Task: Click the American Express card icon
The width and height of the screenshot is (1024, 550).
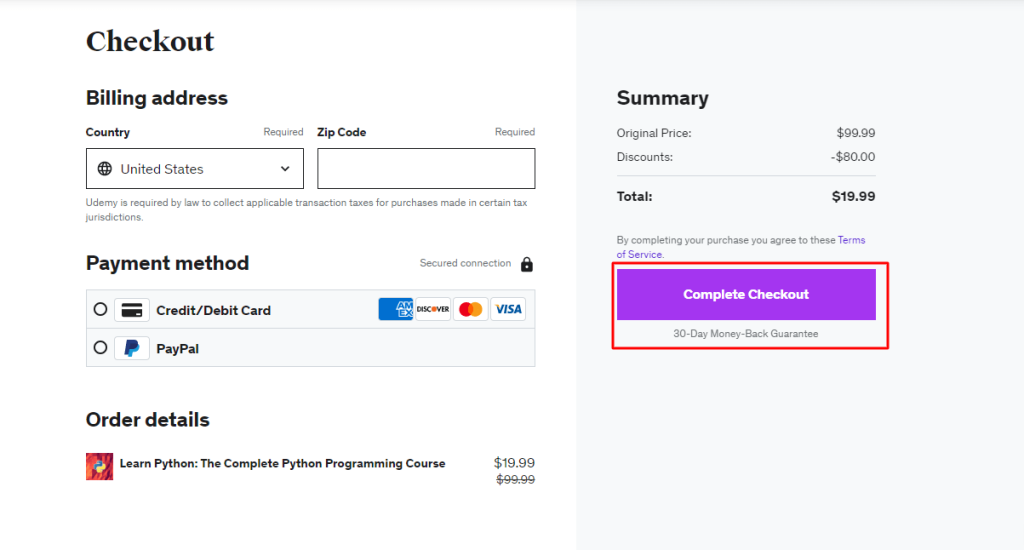Action: [396, 309]
